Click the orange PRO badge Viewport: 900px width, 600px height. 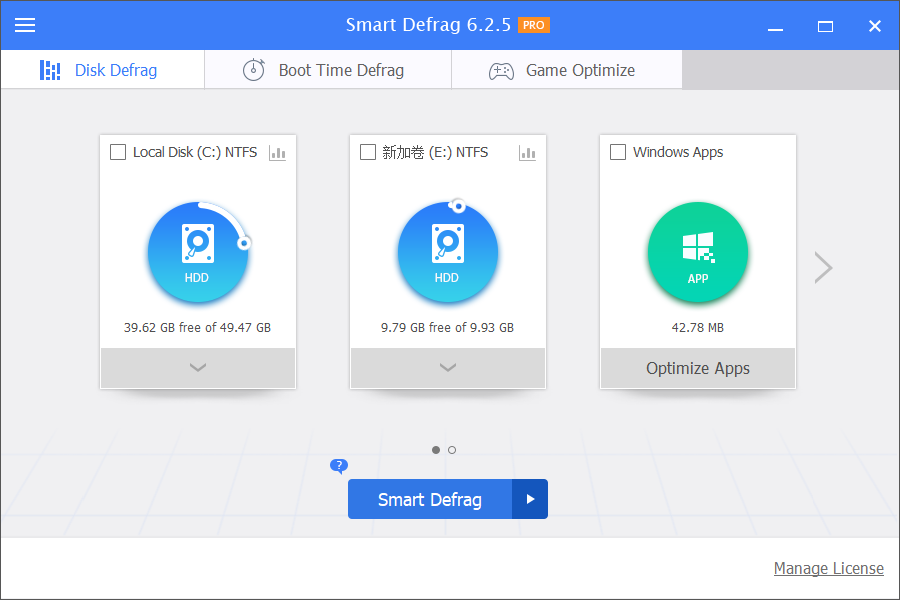tap(533, 25)
